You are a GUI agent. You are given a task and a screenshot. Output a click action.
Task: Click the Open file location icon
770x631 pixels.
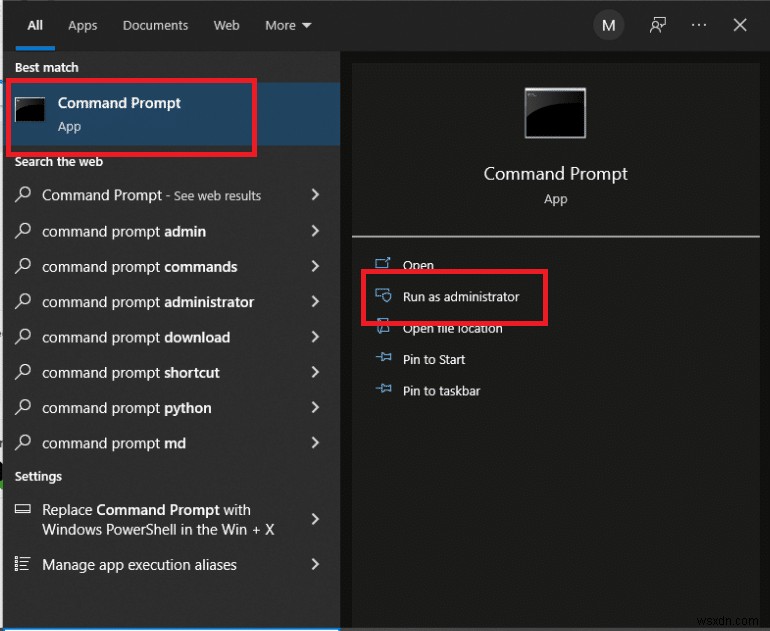click(383, 327)
